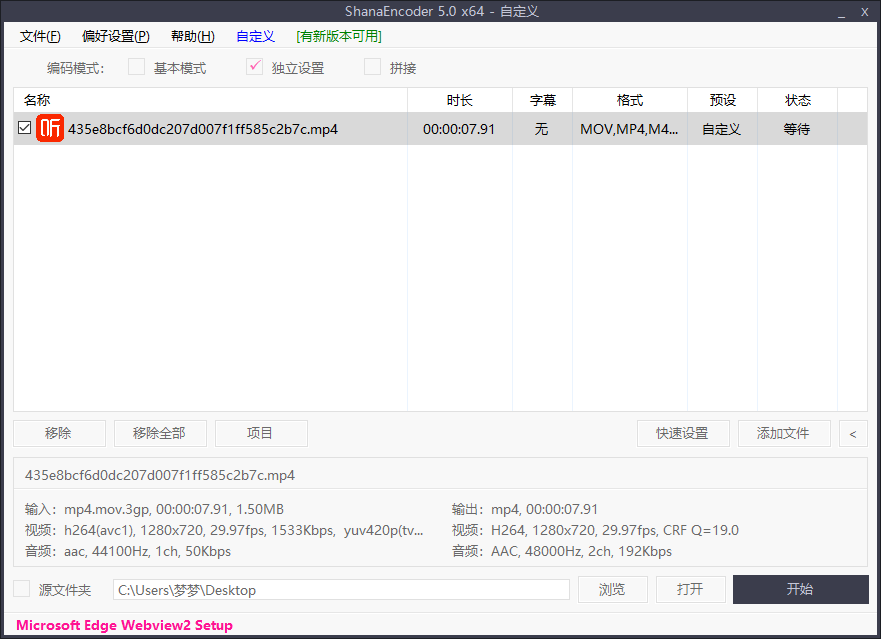Click the red ShanaEncoder file icon thumbnail
The height and width of the screenshot is (639, 881).
[x=50, y=128]
